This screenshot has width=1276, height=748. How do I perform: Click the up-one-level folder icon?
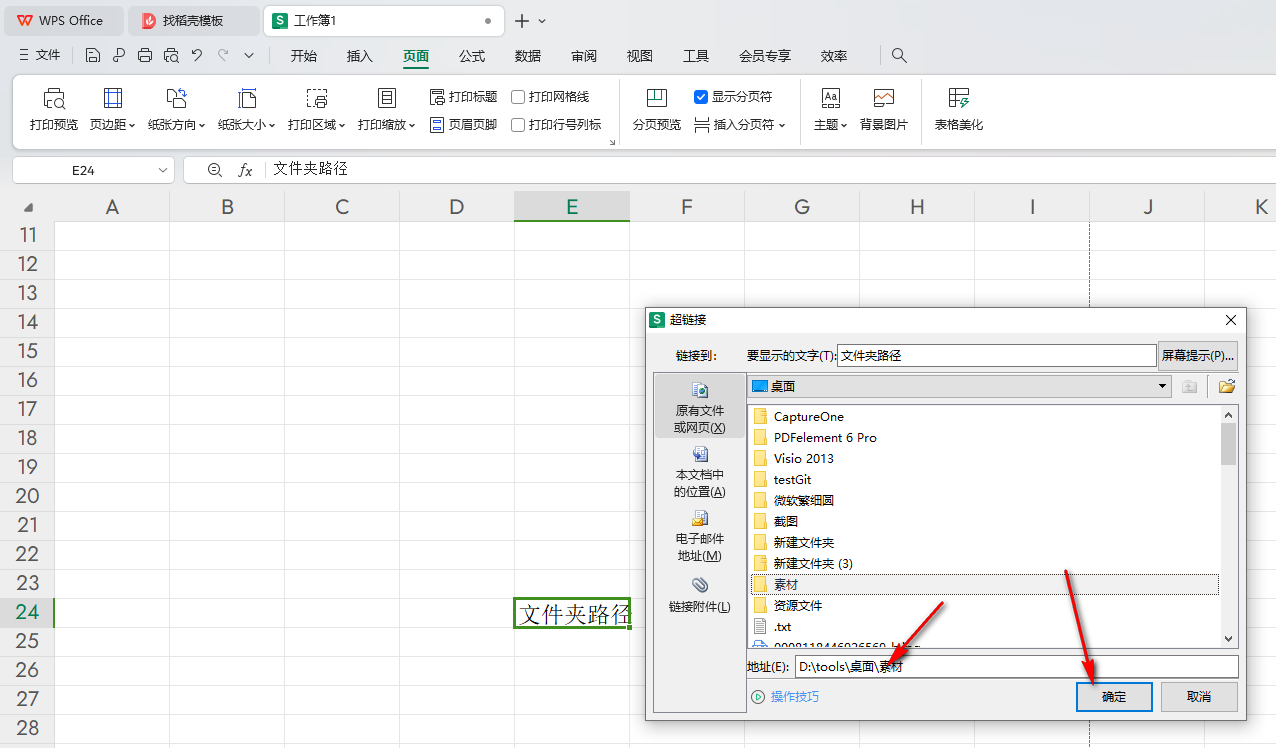point(1189,386)
